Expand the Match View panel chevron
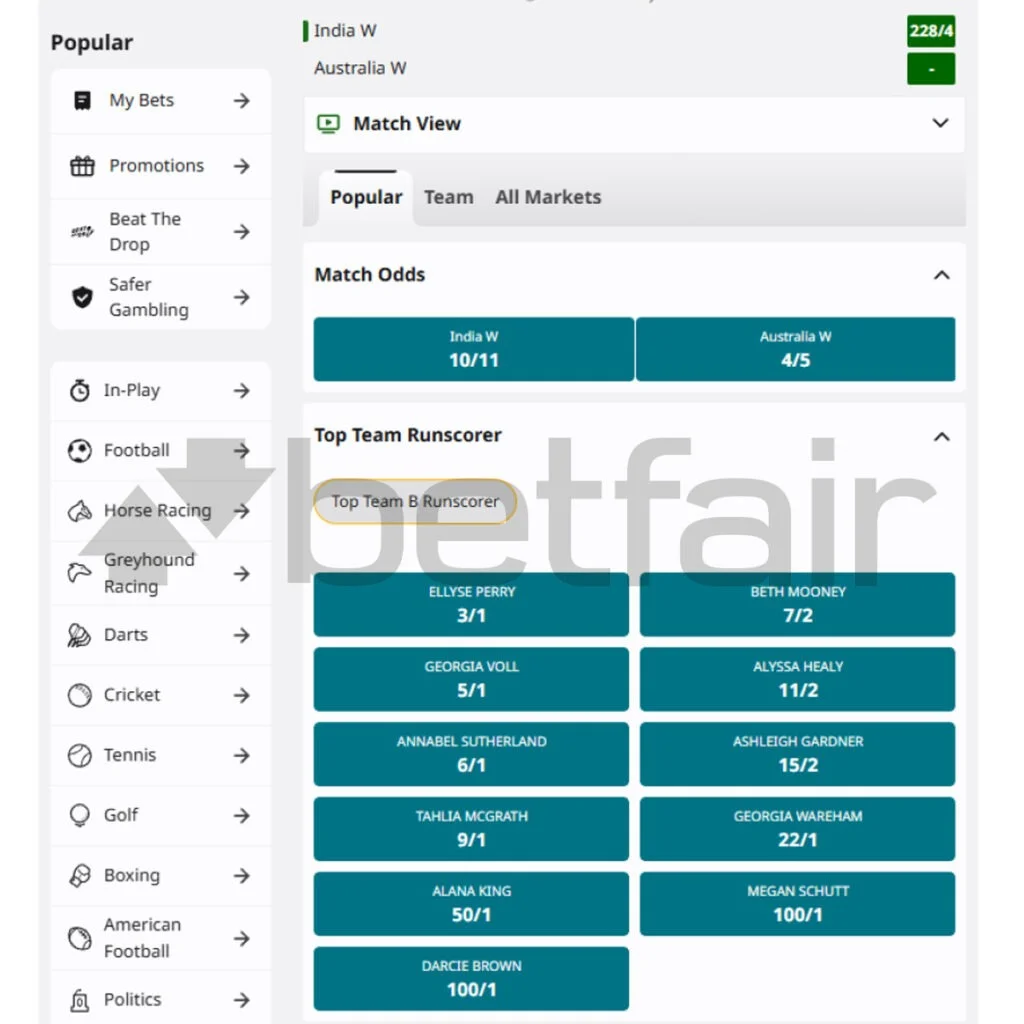 pyautogui.click(x=940, y=123)
